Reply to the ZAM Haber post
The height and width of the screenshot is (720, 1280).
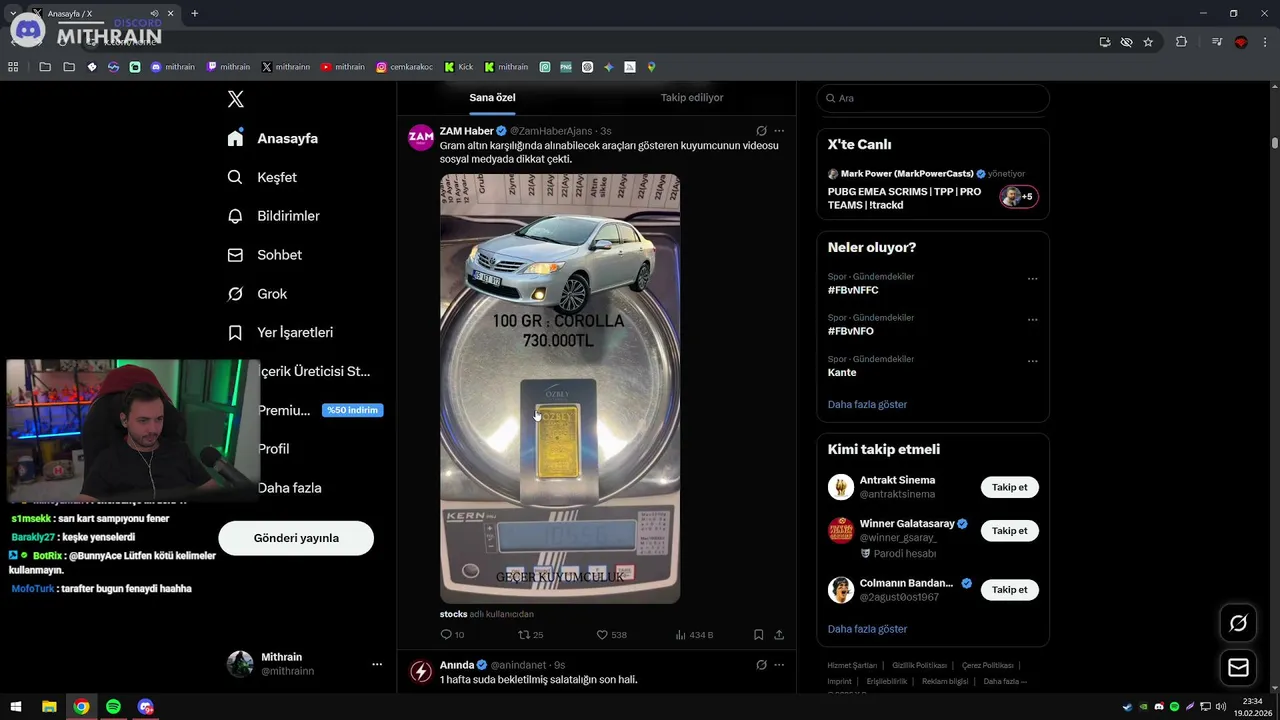[452, 635]
